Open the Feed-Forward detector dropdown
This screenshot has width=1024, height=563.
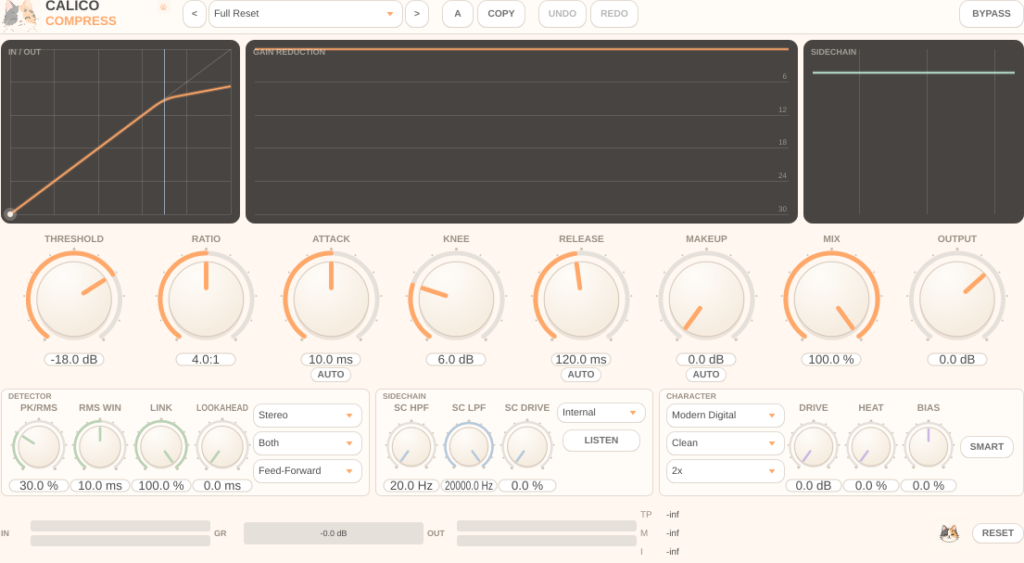point(306,470)
